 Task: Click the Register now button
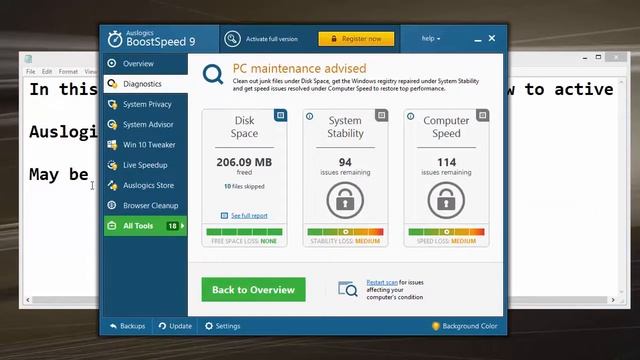(x=356, y=39)
